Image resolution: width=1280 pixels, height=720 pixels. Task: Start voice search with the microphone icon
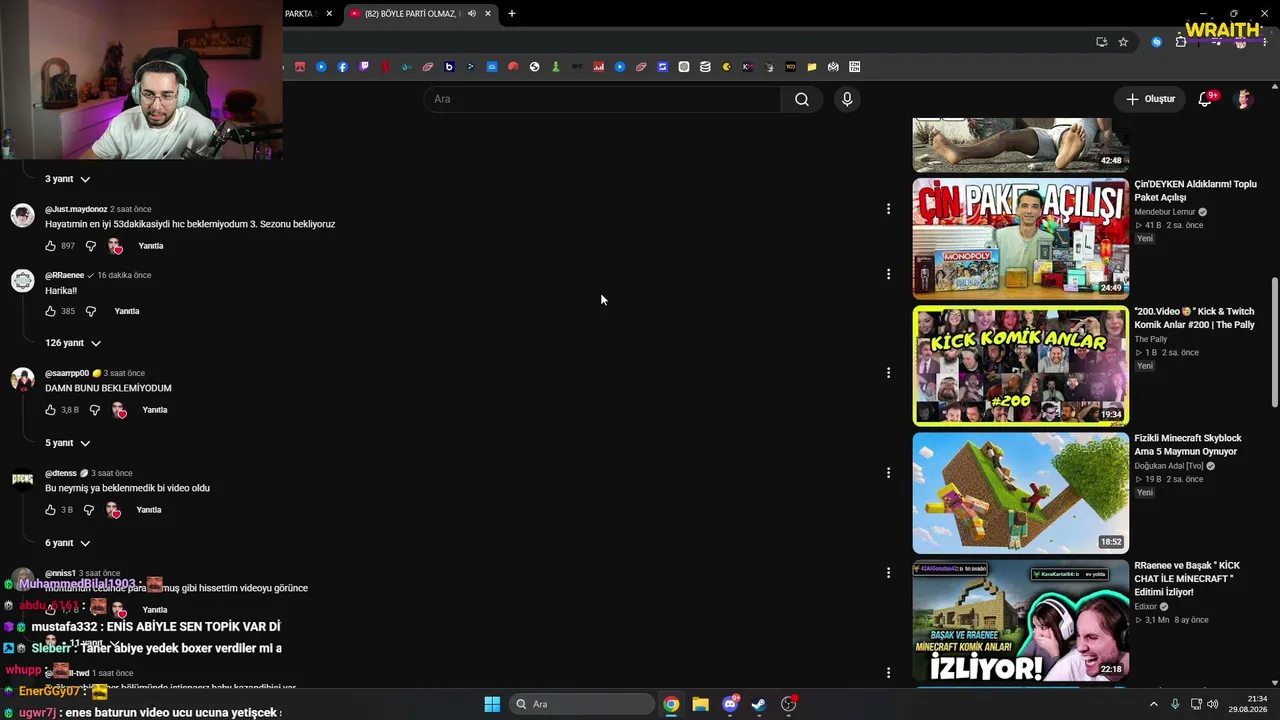point(847,99)
